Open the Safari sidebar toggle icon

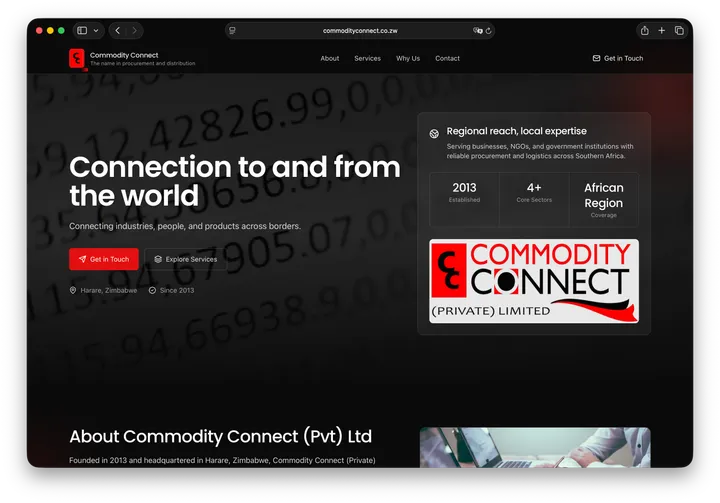82,30
